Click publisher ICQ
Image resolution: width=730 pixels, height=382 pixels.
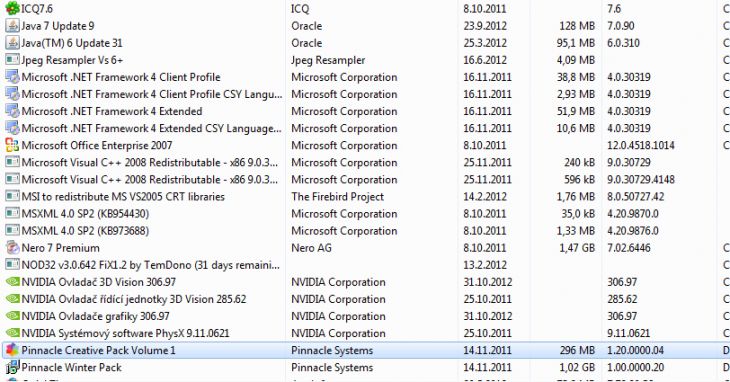300,9
